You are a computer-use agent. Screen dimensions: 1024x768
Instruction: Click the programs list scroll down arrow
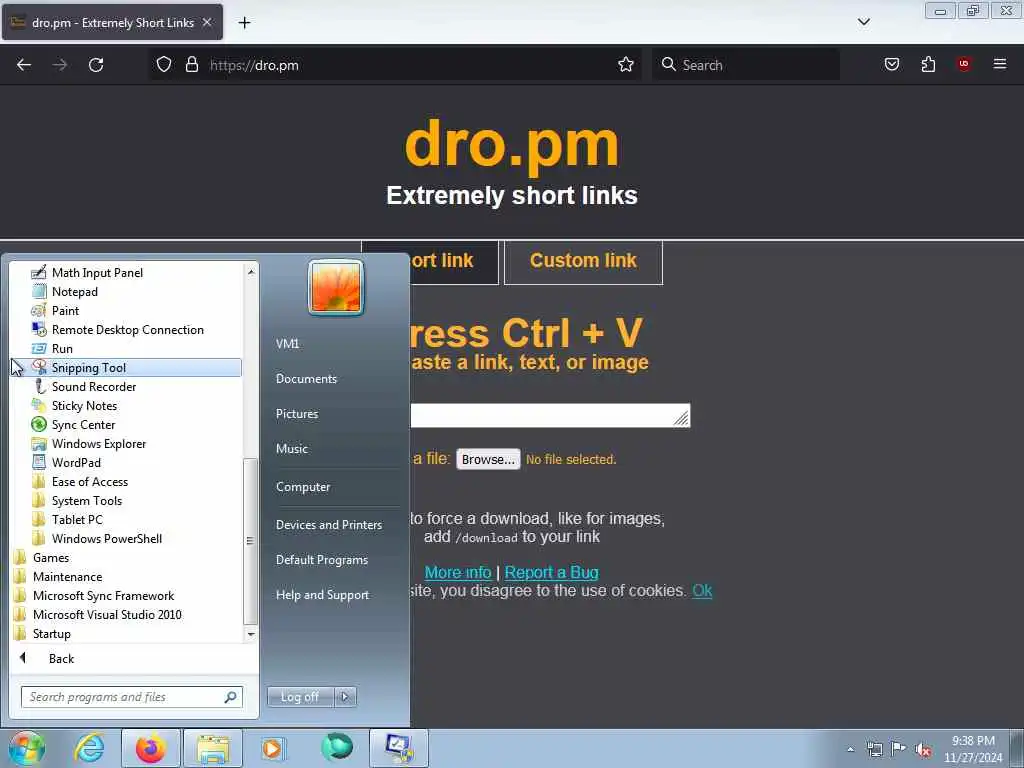point(251,634)
